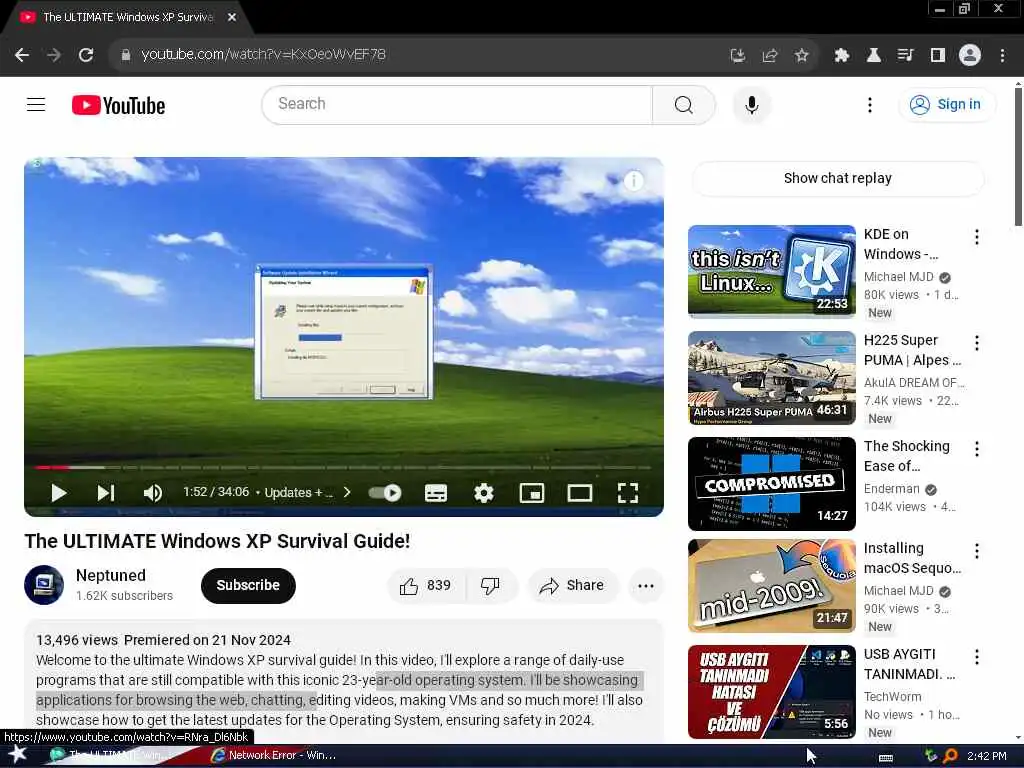This screenshot has width=1024, height=768.
Task: Open the share page icon in address bar
Action: (x=770, y=56)
